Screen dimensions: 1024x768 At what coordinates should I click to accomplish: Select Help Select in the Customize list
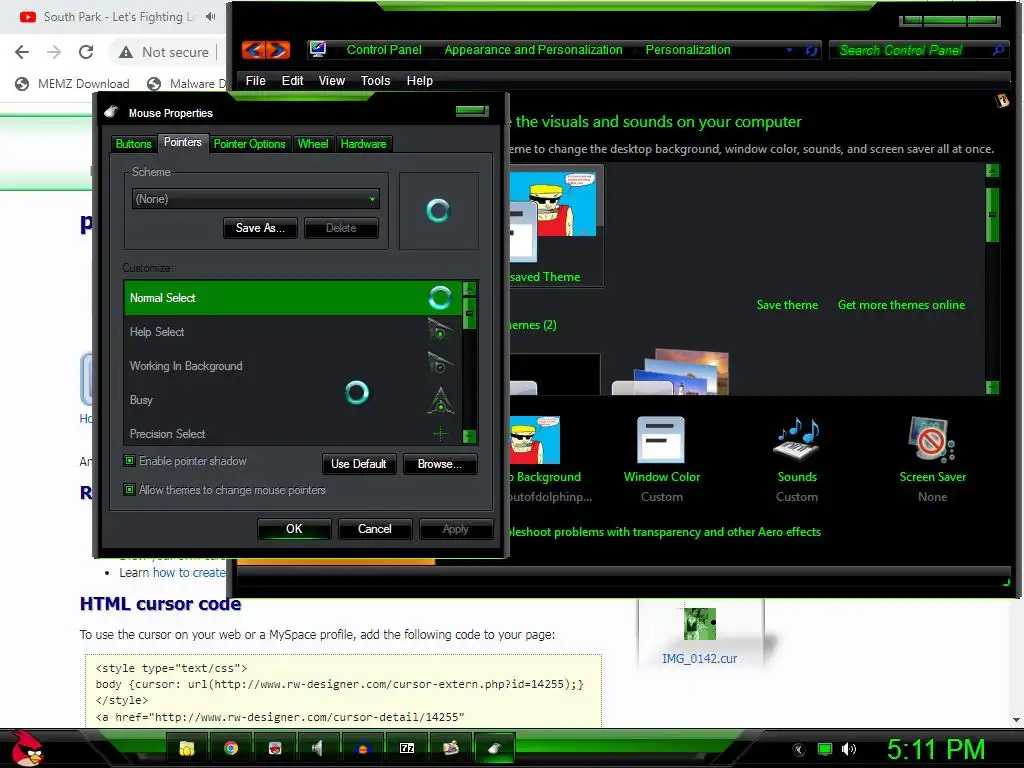pyautogui.click(x=293, y=332)
